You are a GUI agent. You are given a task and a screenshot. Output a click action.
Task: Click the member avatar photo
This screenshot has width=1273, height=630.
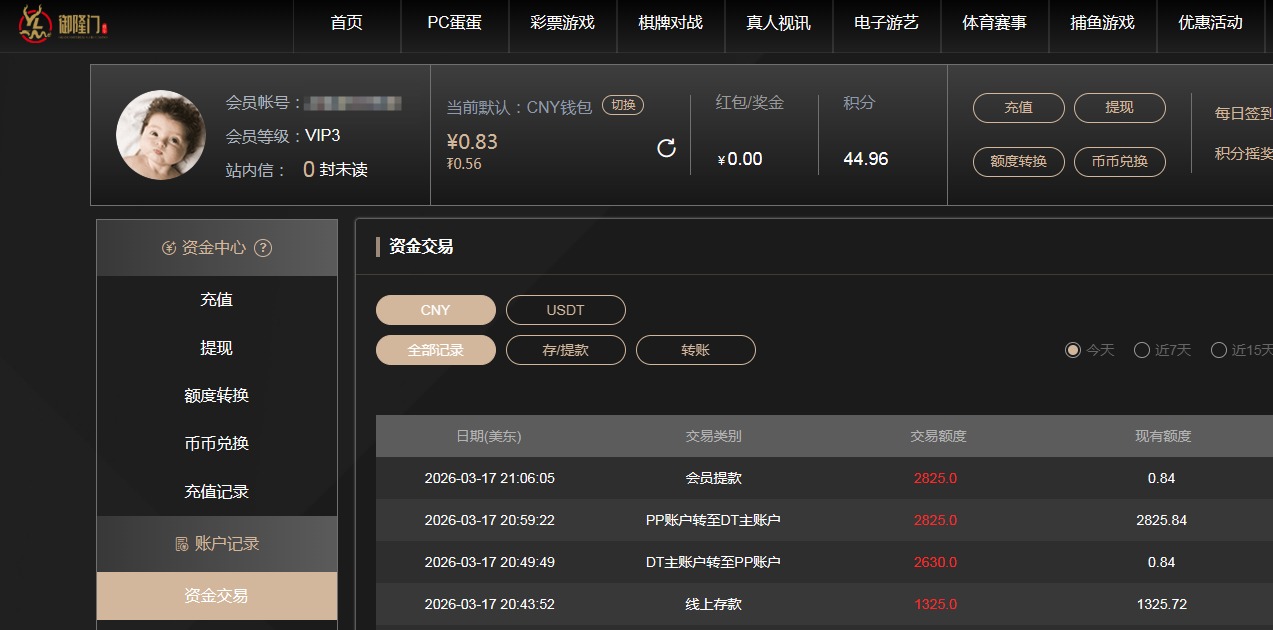(x=160, y=135)
